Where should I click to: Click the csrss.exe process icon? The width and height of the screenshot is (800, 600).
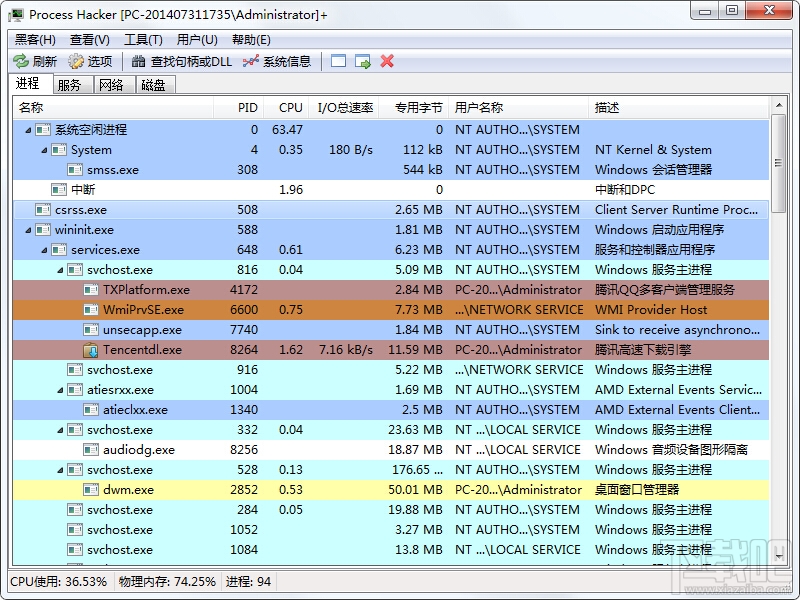click(43, 210)
